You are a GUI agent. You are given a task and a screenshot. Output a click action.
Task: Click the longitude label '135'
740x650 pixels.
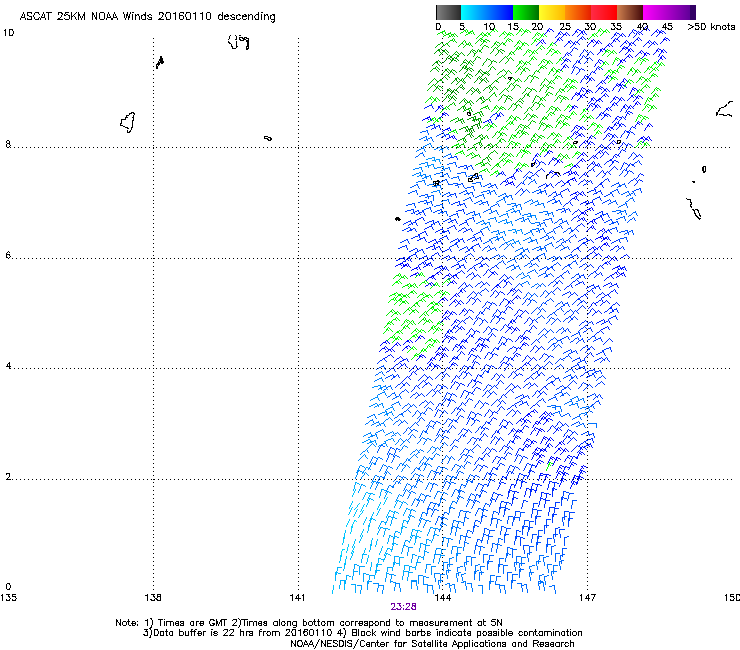click(x=8, y=598)
